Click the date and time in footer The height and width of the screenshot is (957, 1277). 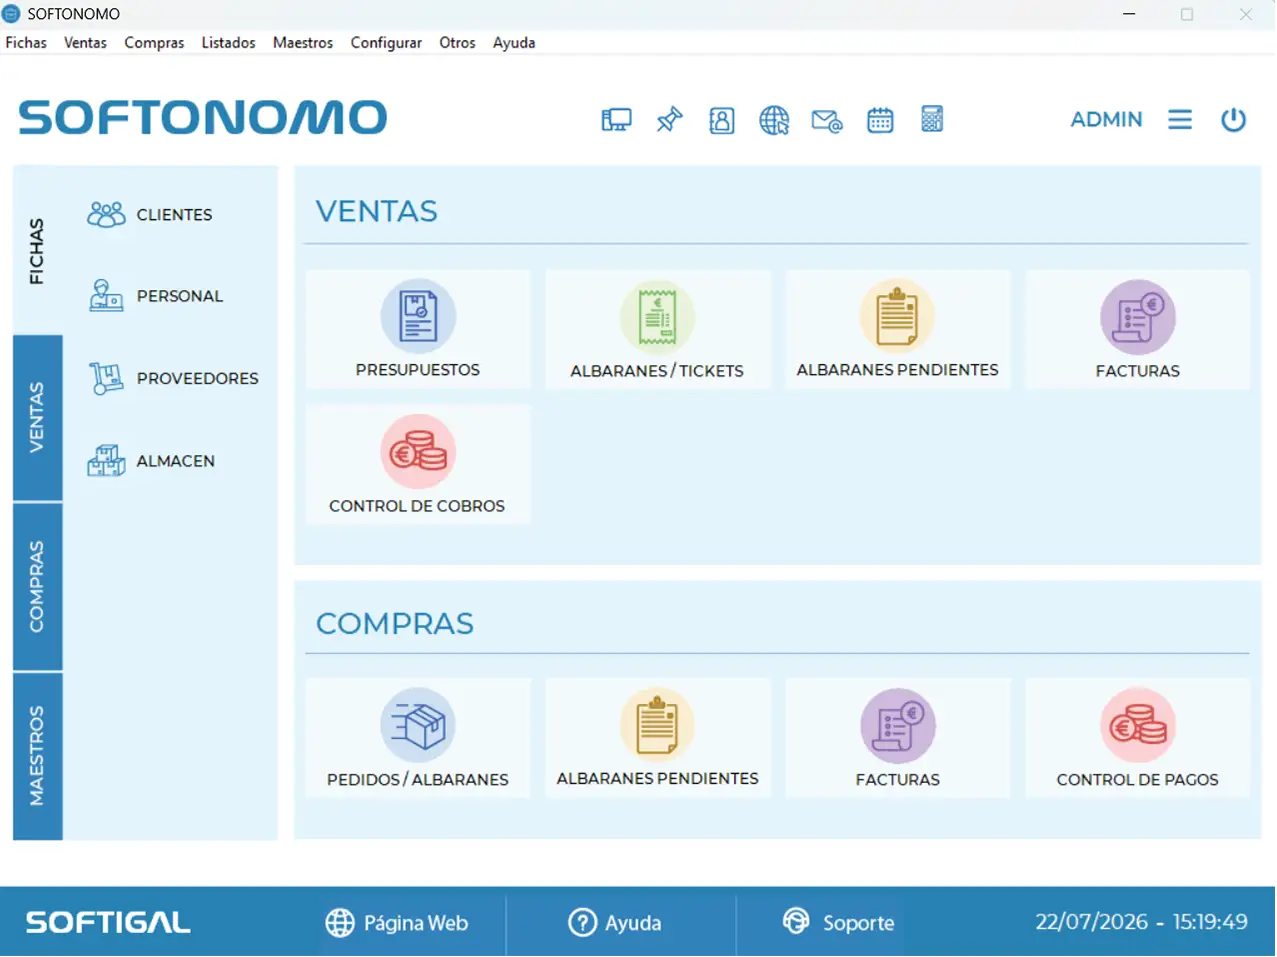(x=1141, y=922)
